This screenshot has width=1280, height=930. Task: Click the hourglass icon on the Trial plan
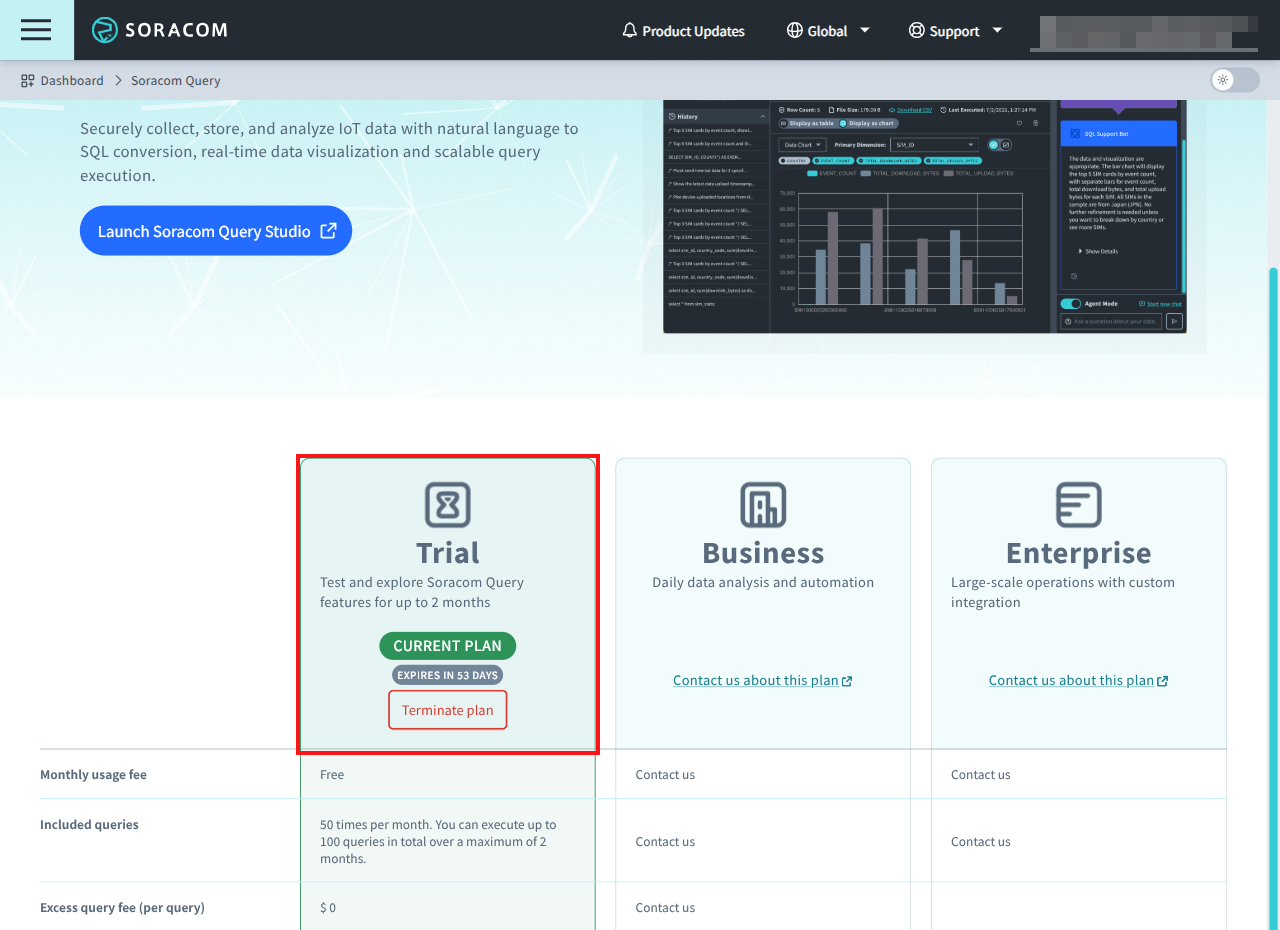click(447, 505)
